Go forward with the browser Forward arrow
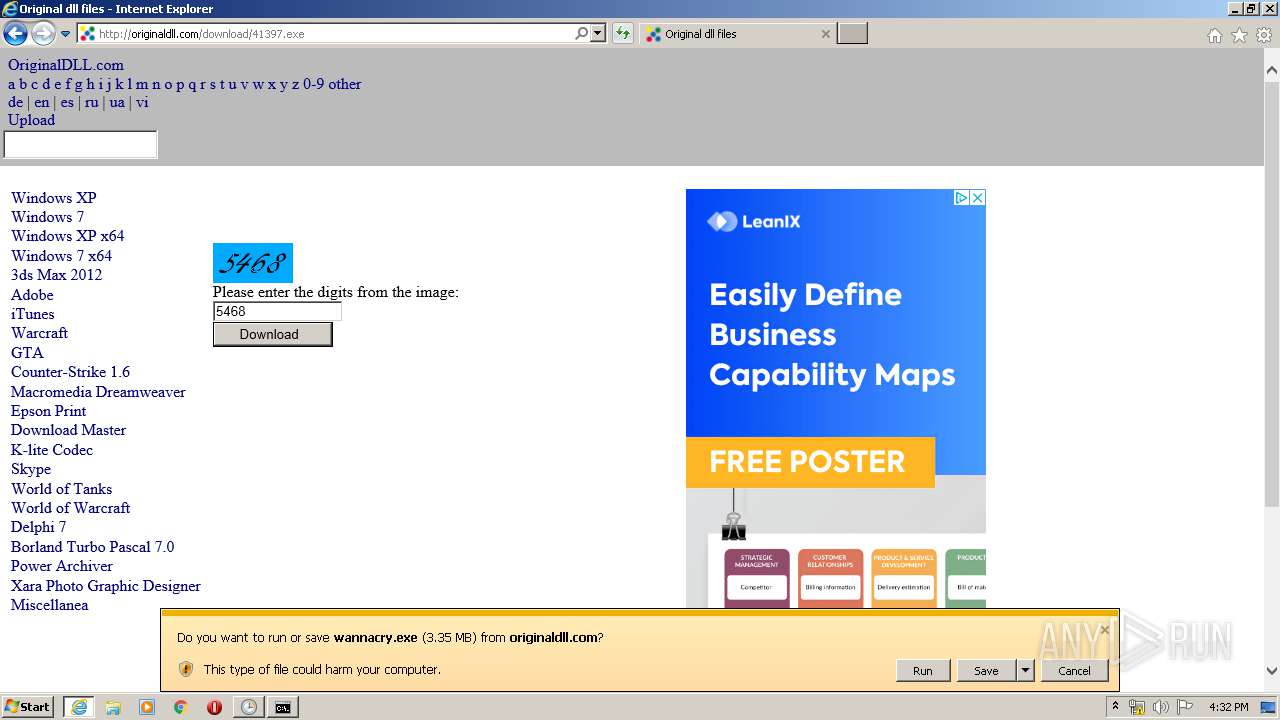Viewport: 1280px width, 720px height. pyautogui.click(x=43, y=34)
